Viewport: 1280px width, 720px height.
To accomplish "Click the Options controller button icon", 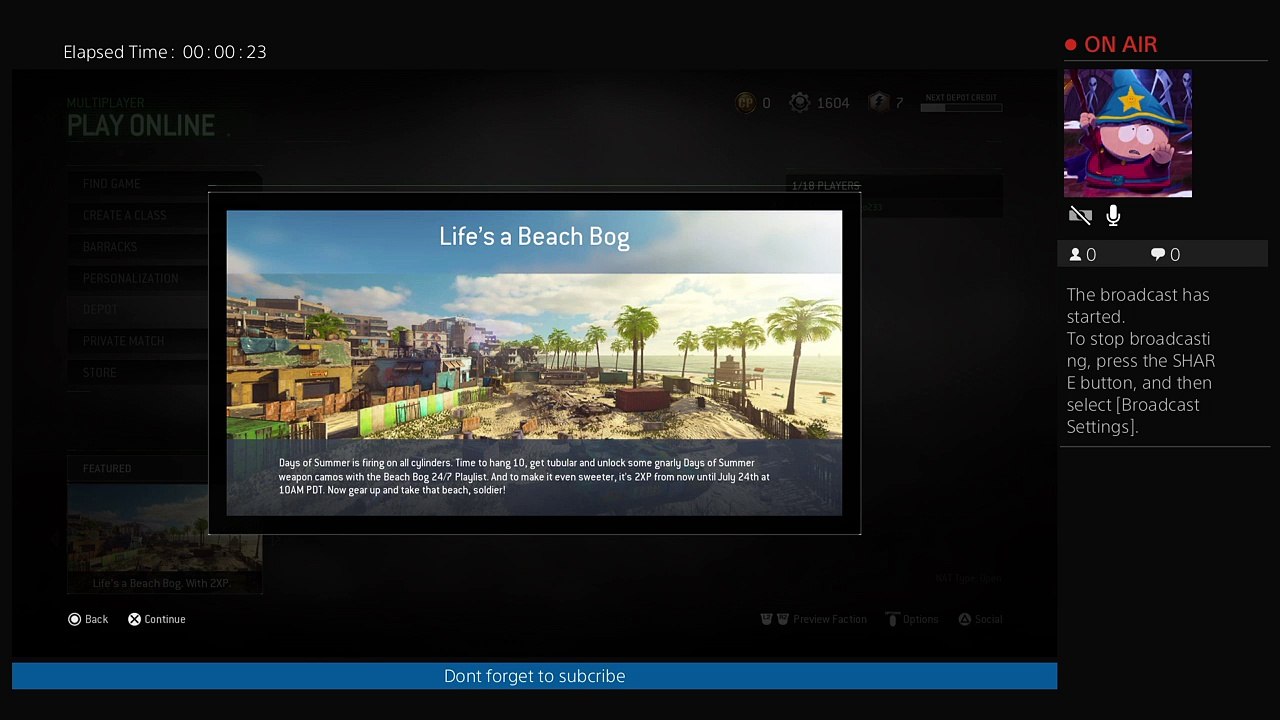I will click(893, 619).
